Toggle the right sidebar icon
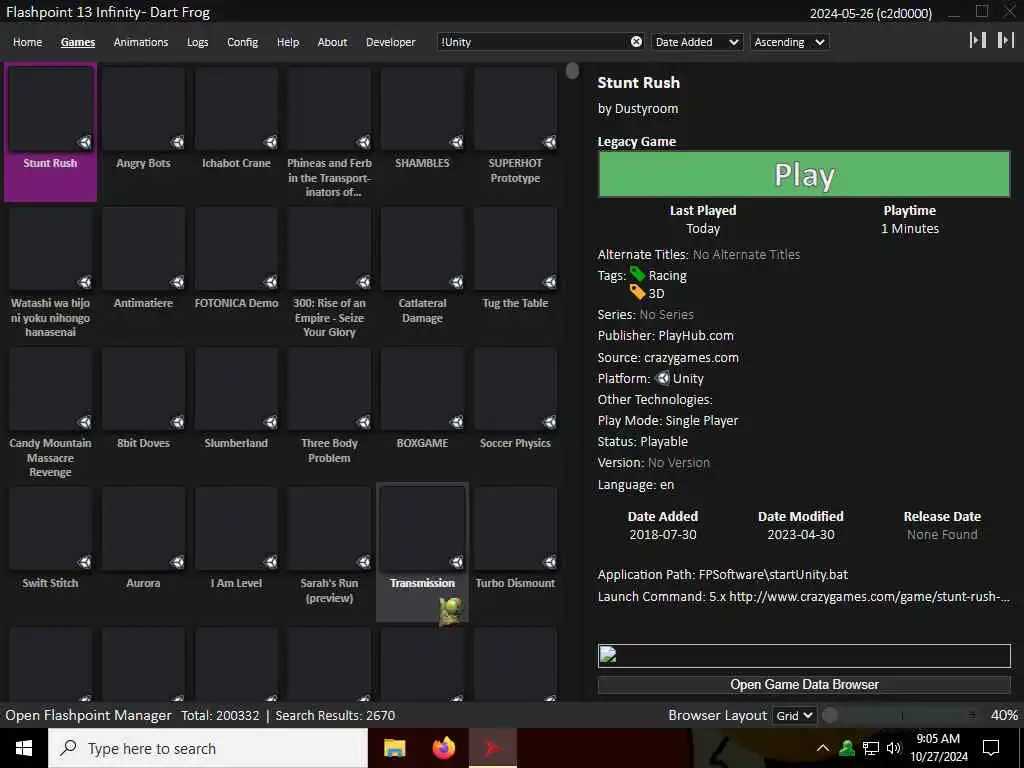This screenshot has height=768, width=1024. (1005, 40)
